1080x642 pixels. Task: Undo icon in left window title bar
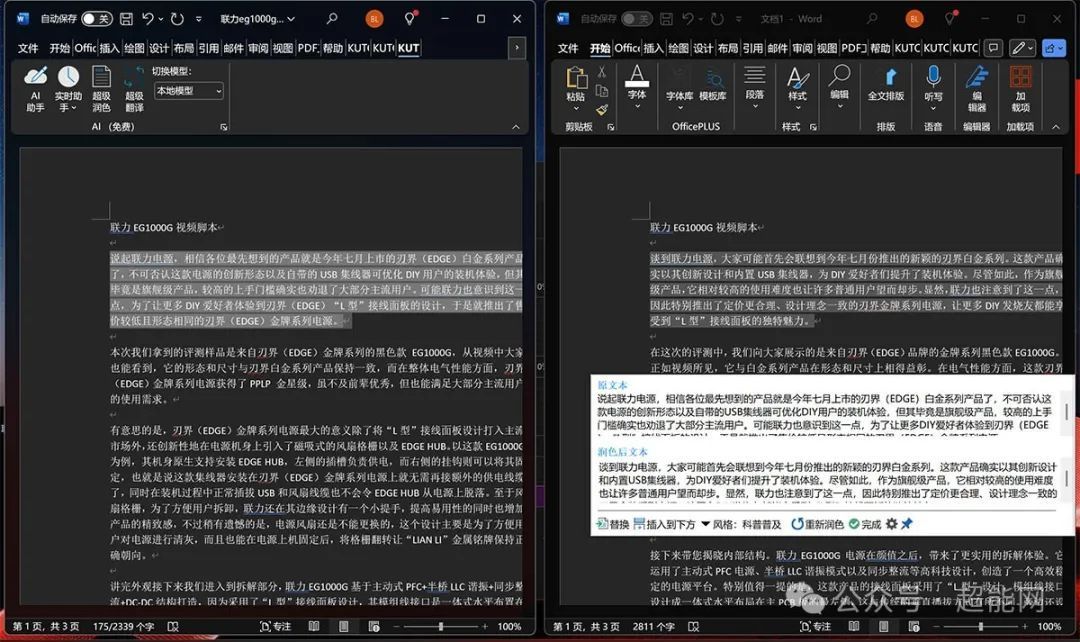(147, 19)
